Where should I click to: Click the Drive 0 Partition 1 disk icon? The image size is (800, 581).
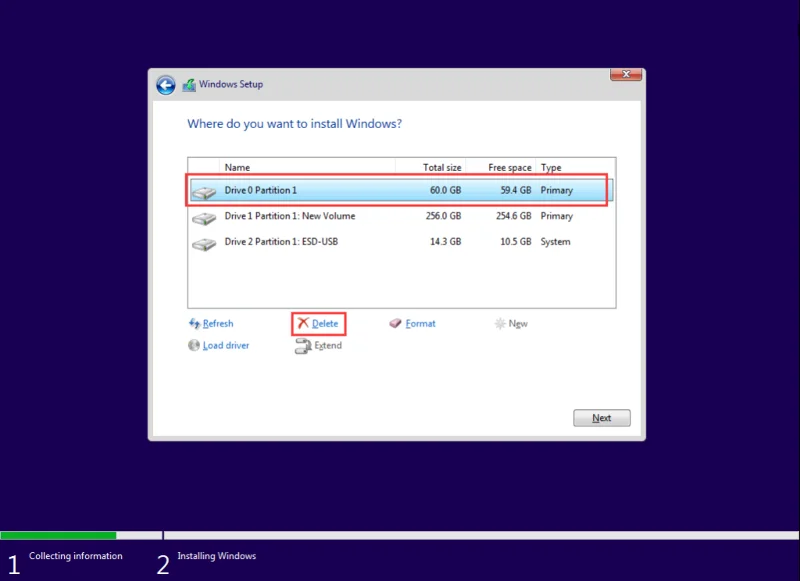[x=204, y=192]
